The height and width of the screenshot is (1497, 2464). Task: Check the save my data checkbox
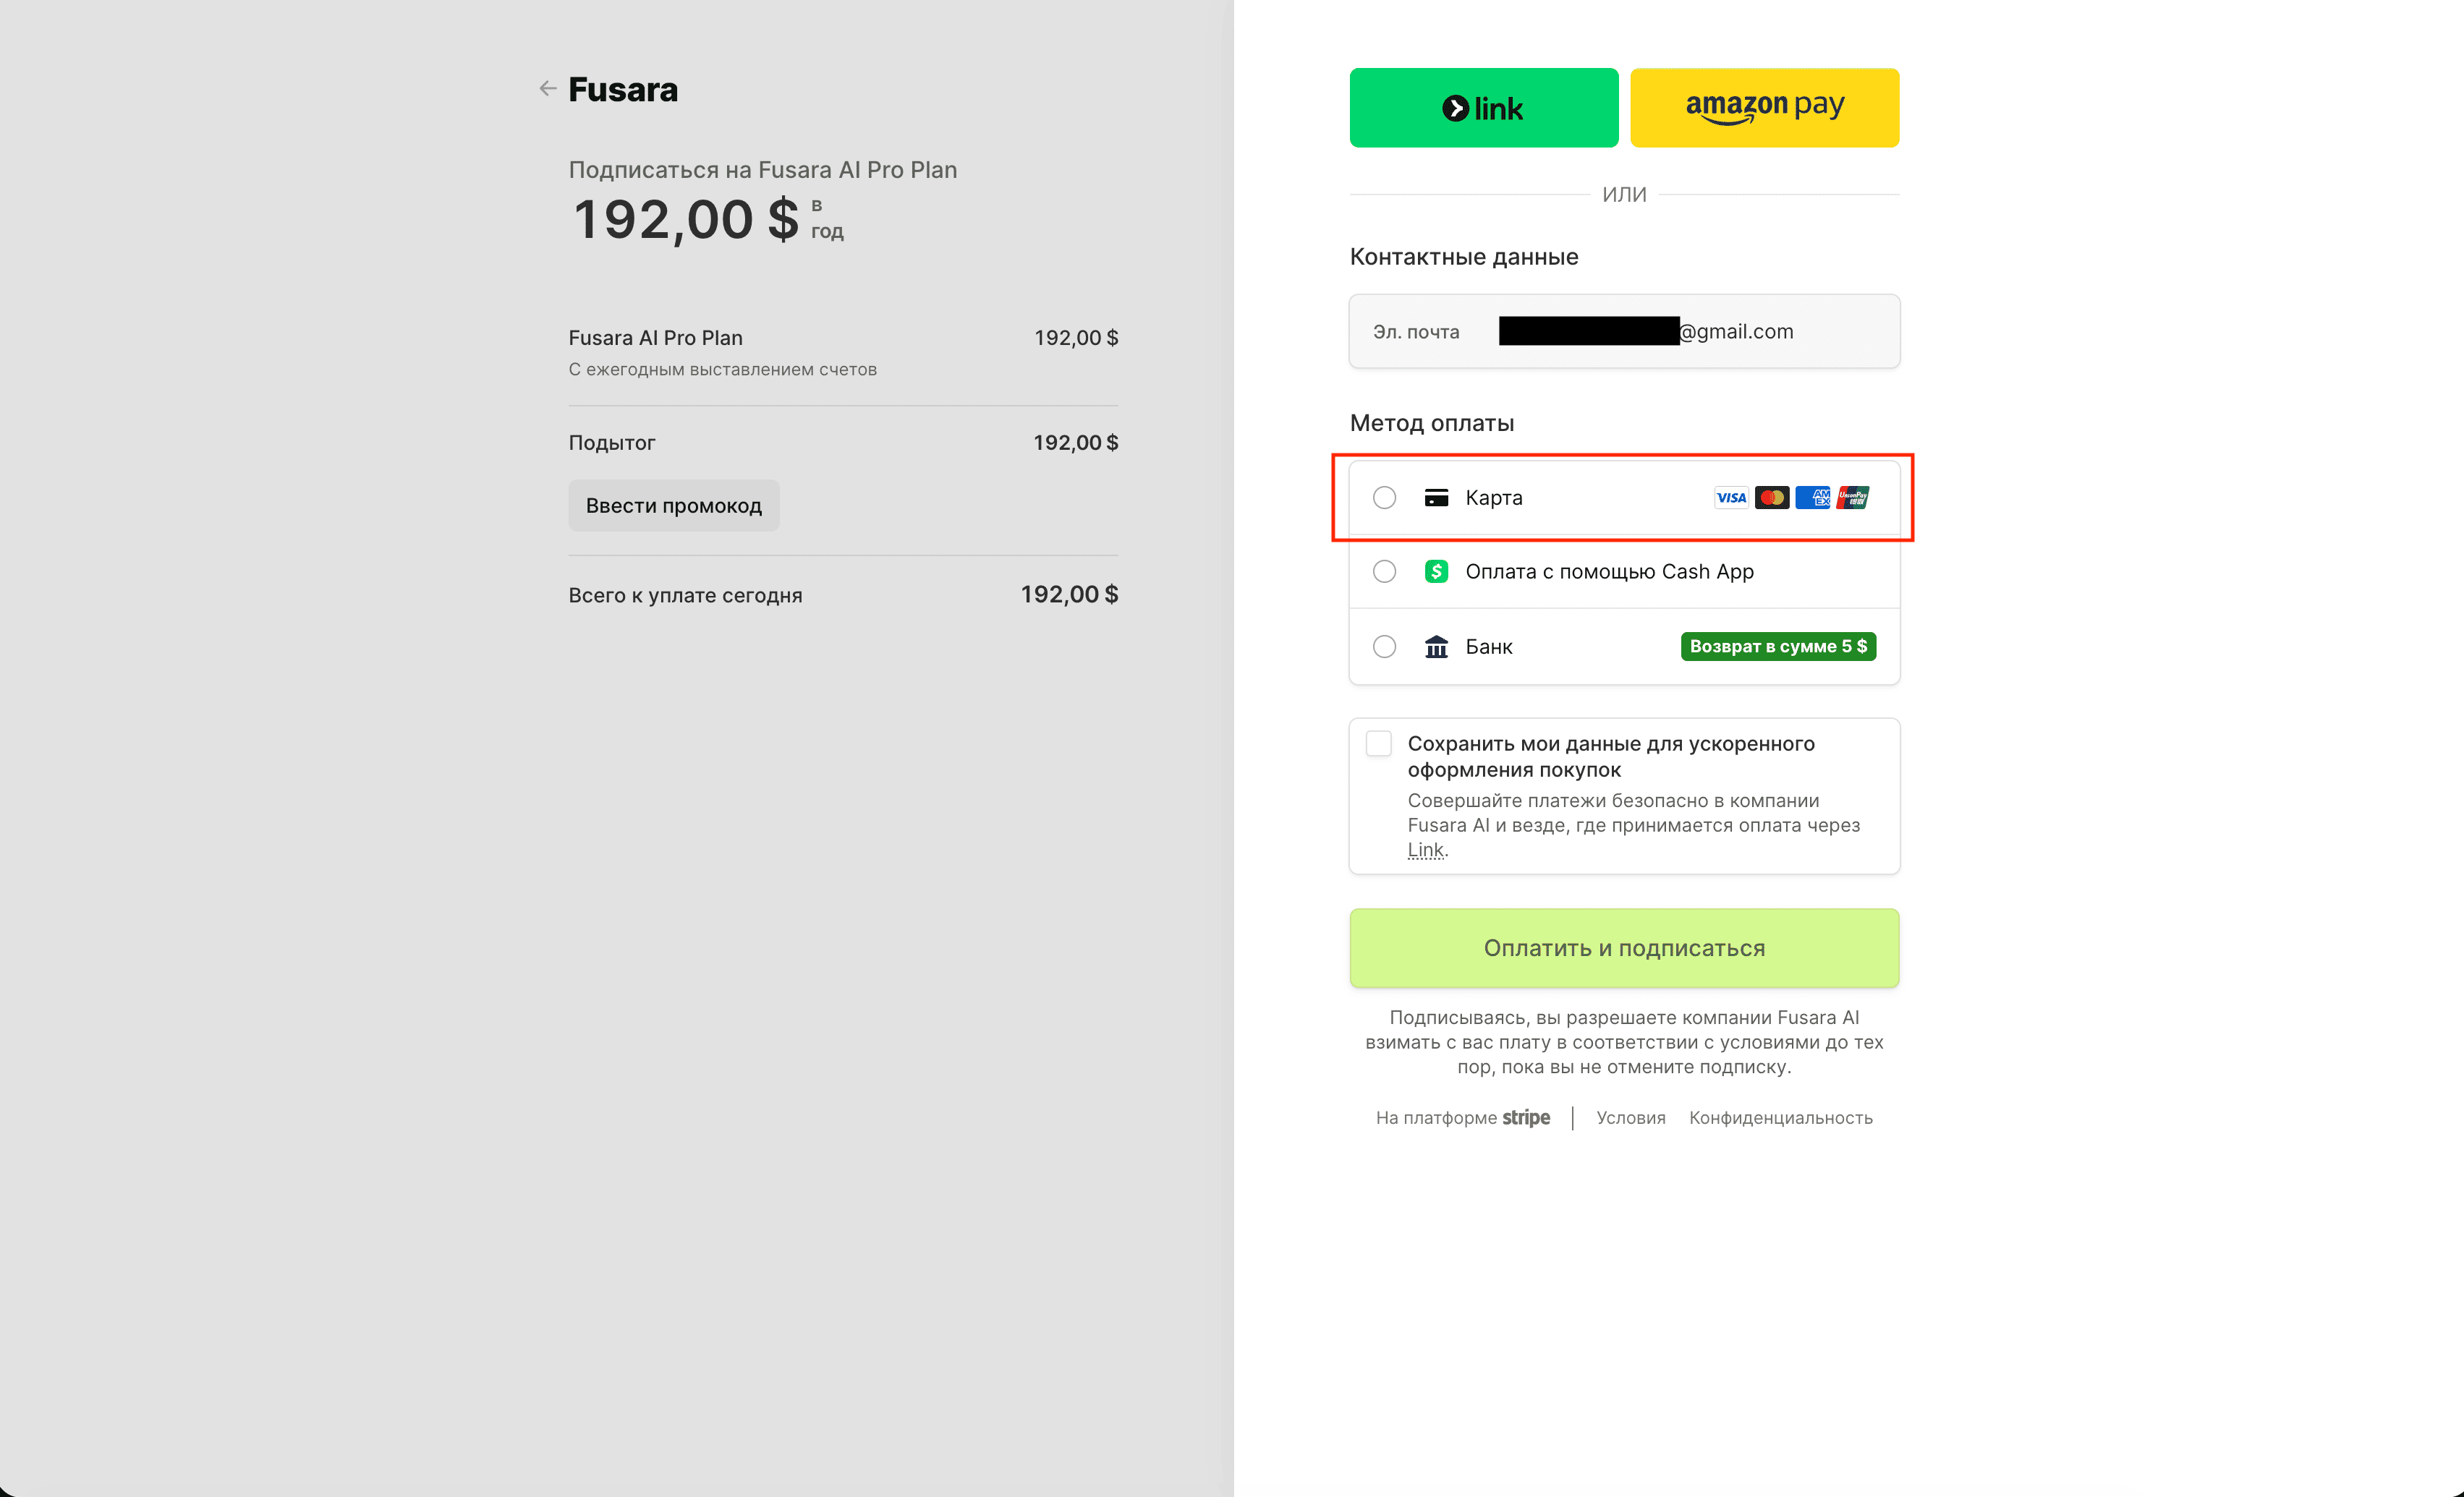point(1378,743)
